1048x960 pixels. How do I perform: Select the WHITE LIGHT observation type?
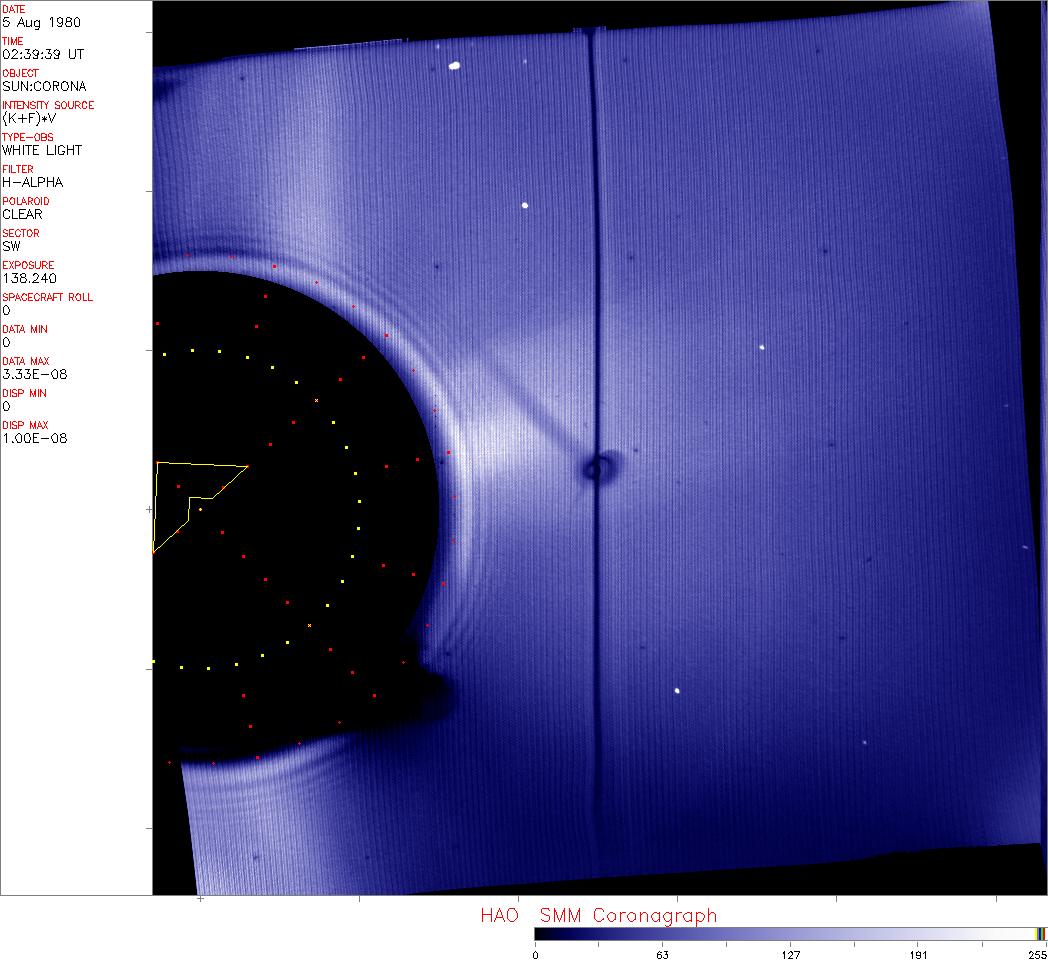[42, 150]
